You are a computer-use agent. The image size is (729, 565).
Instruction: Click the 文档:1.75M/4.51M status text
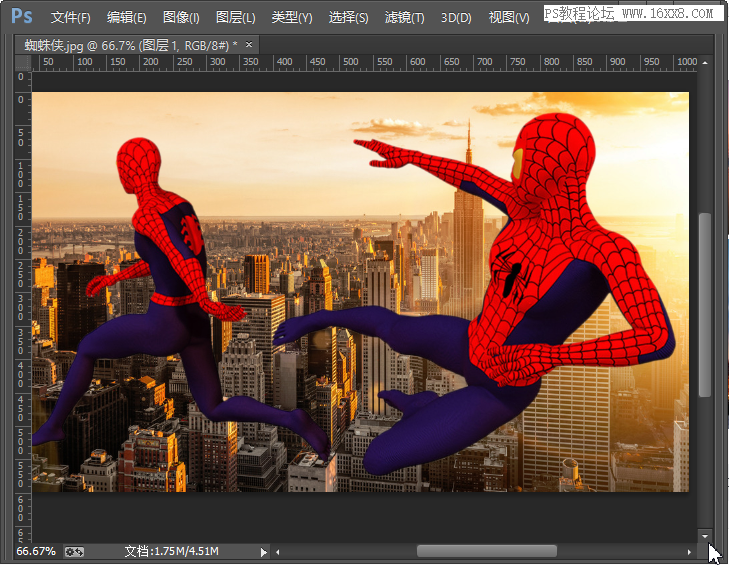pos(172,552)
